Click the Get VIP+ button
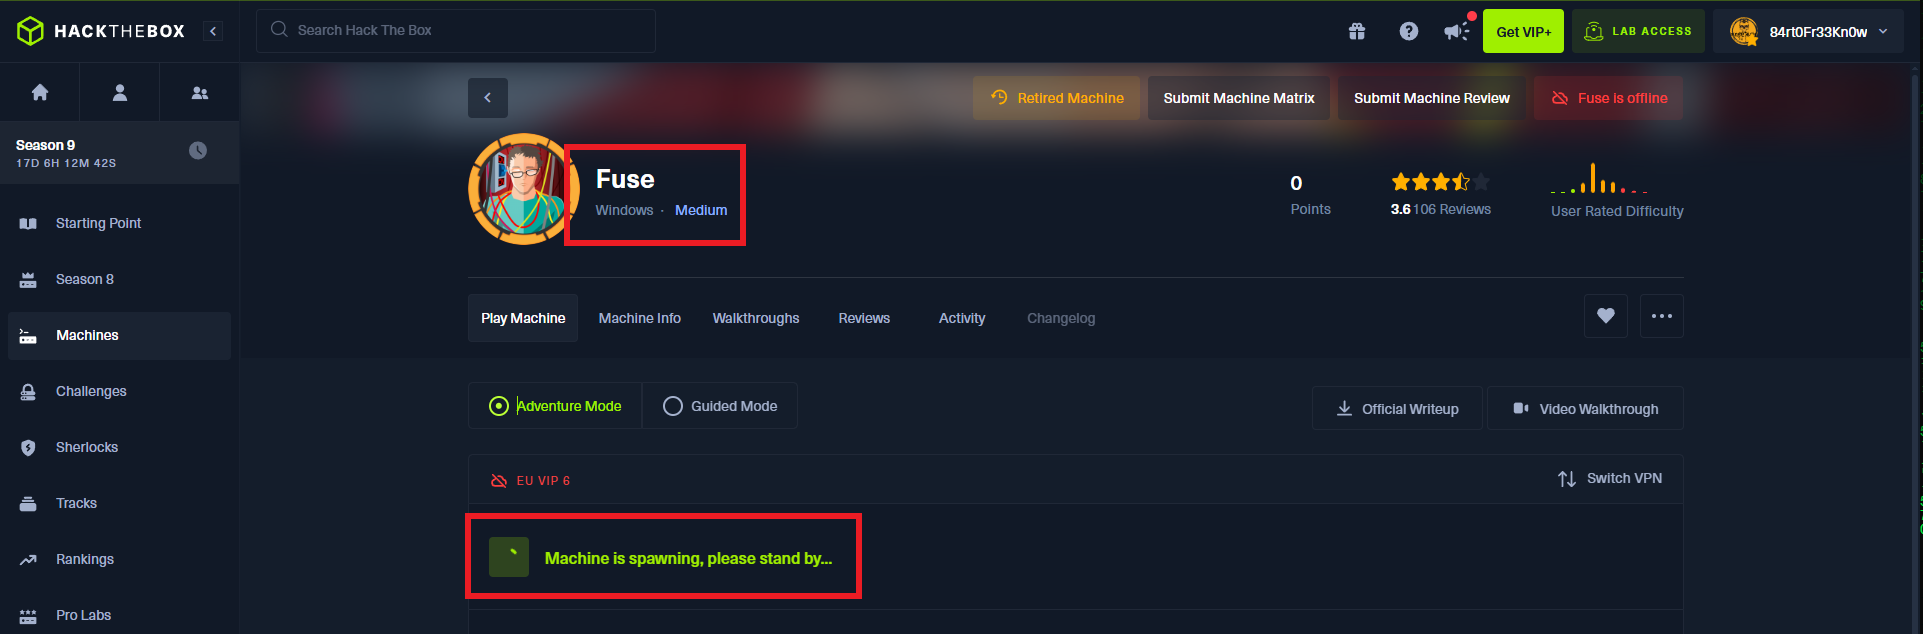The height and width of the screenshot is (634, 1923). tap(1523, 31)
